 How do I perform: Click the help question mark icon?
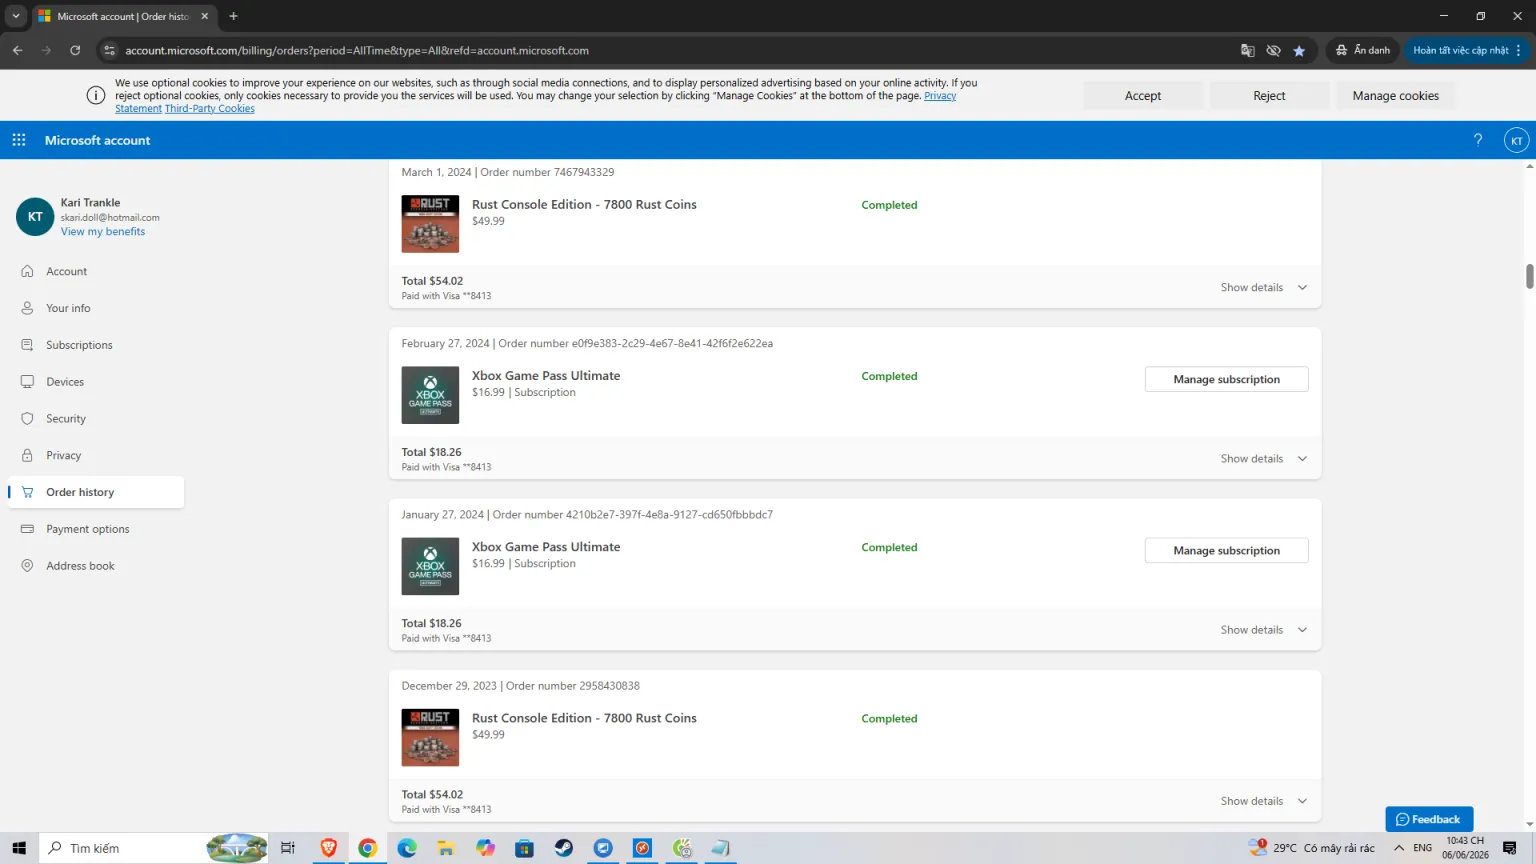(1478, 140)
